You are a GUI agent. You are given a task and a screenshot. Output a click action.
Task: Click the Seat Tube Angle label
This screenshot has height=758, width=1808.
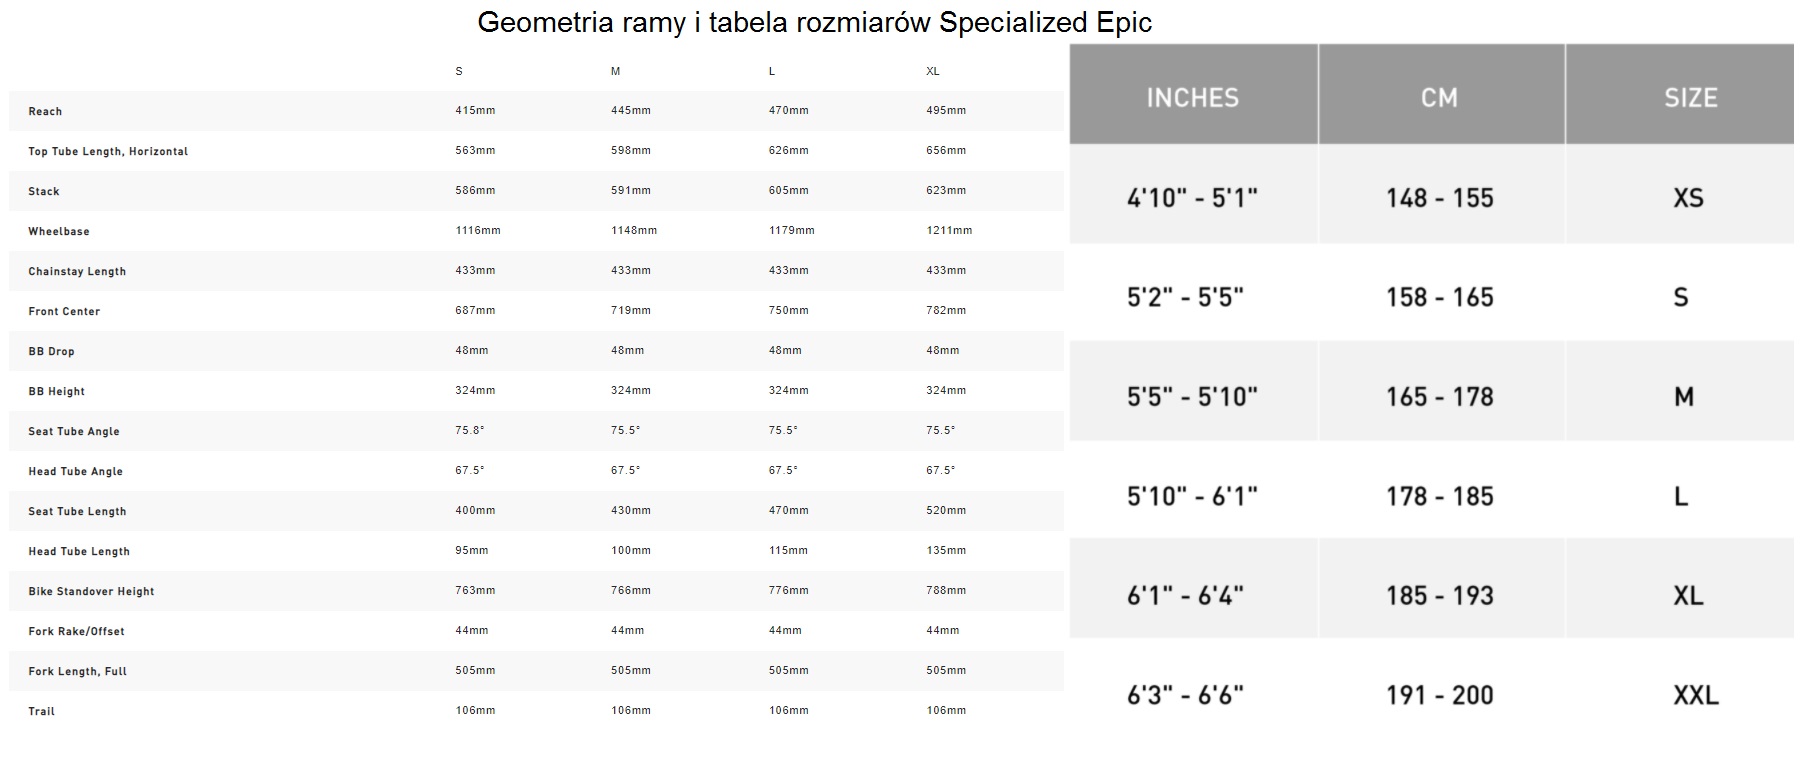click(x=74, y=431)
